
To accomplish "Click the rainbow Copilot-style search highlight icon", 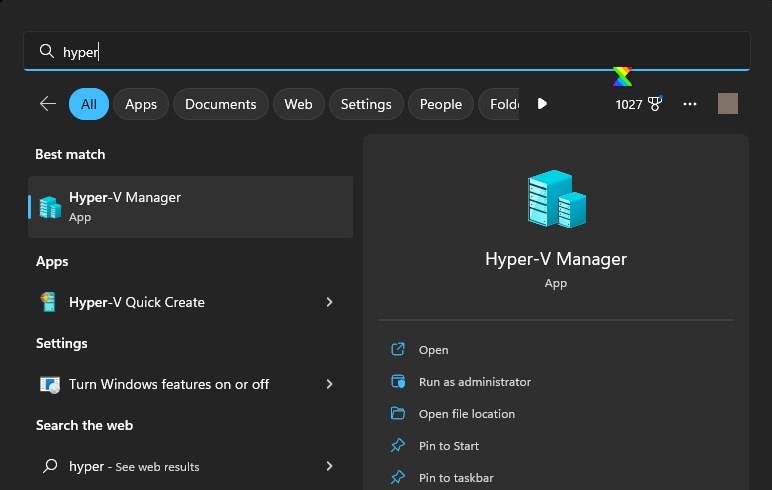I will [622, 76].
